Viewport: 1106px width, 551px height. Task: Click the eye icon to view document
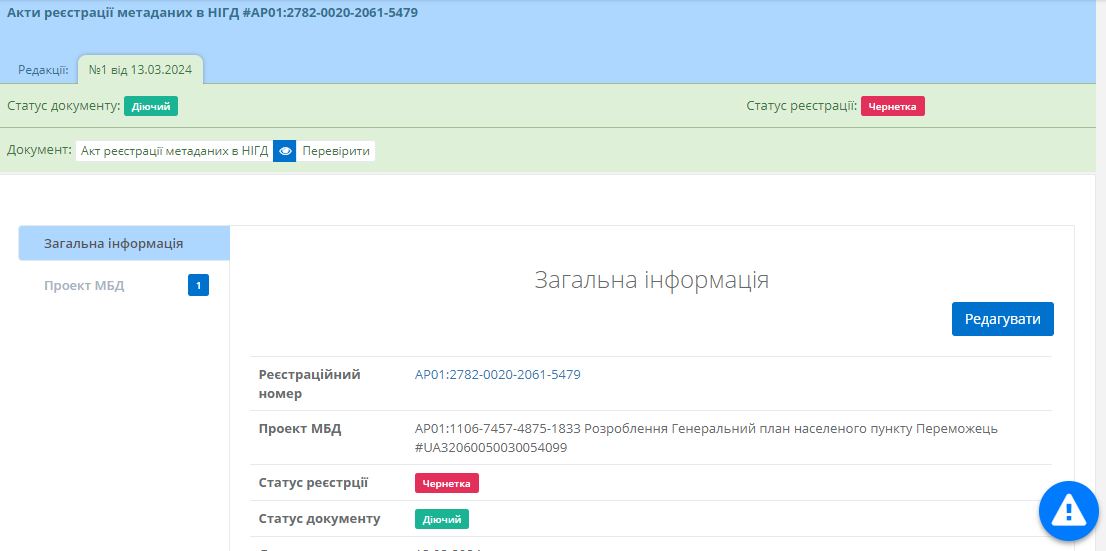pyautogui.click(x=285, y=151)
